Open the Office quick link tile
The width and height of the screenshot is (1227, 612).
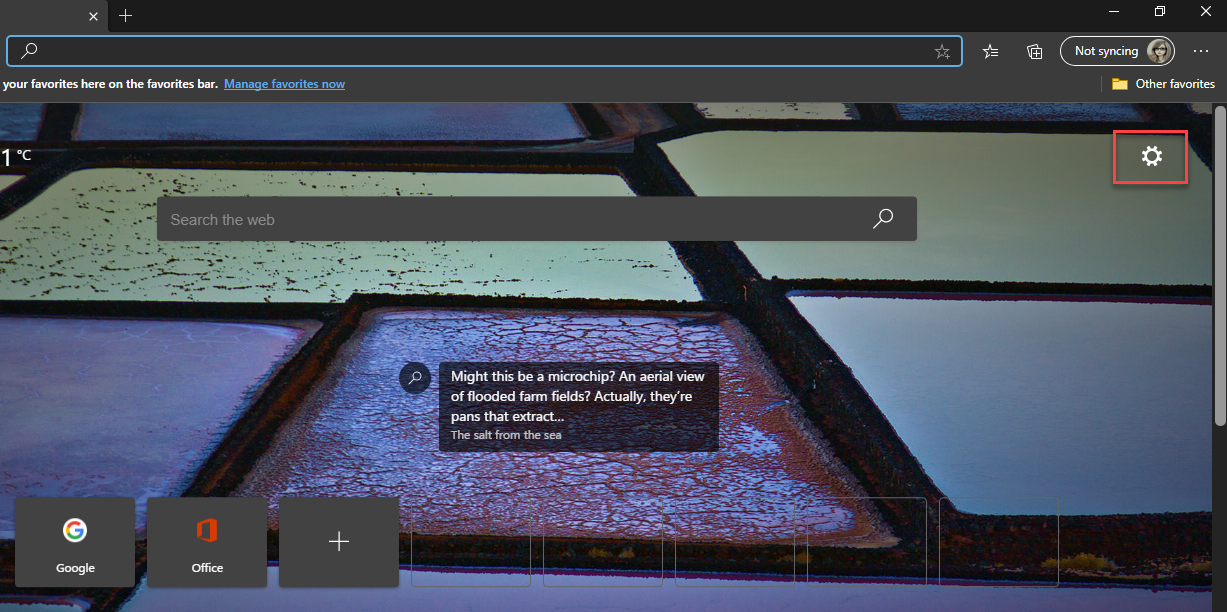click(x=207, y=541)
